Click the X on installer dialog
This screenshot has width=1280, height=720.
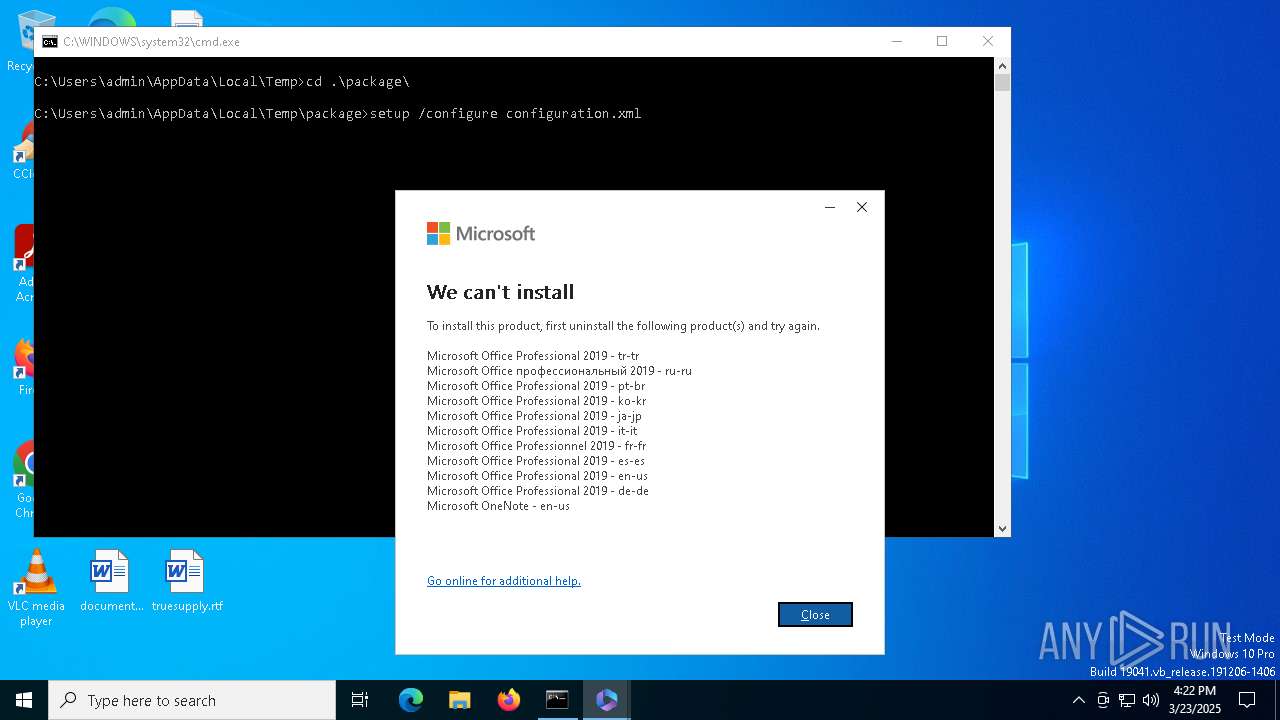862,207
